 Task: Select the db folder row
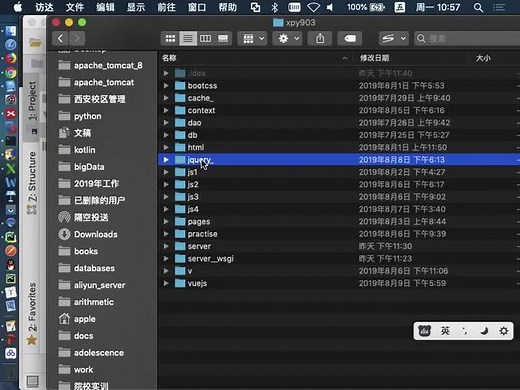pos(339,135)
